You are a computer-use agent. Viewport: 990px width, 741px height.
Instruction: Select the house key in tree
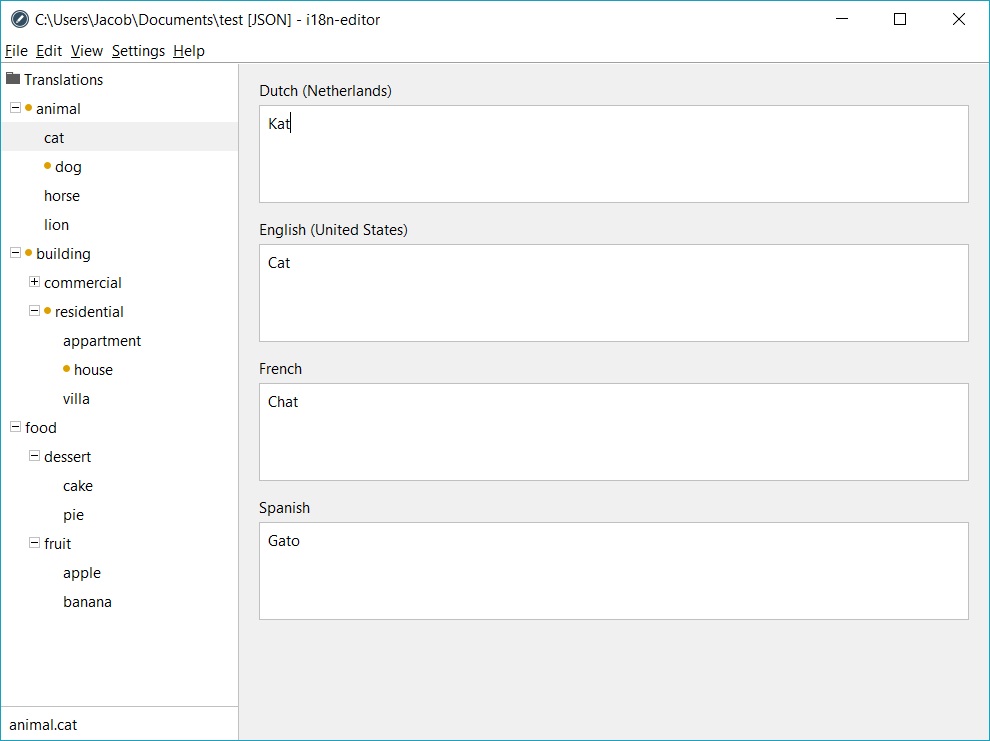(93, 370)
